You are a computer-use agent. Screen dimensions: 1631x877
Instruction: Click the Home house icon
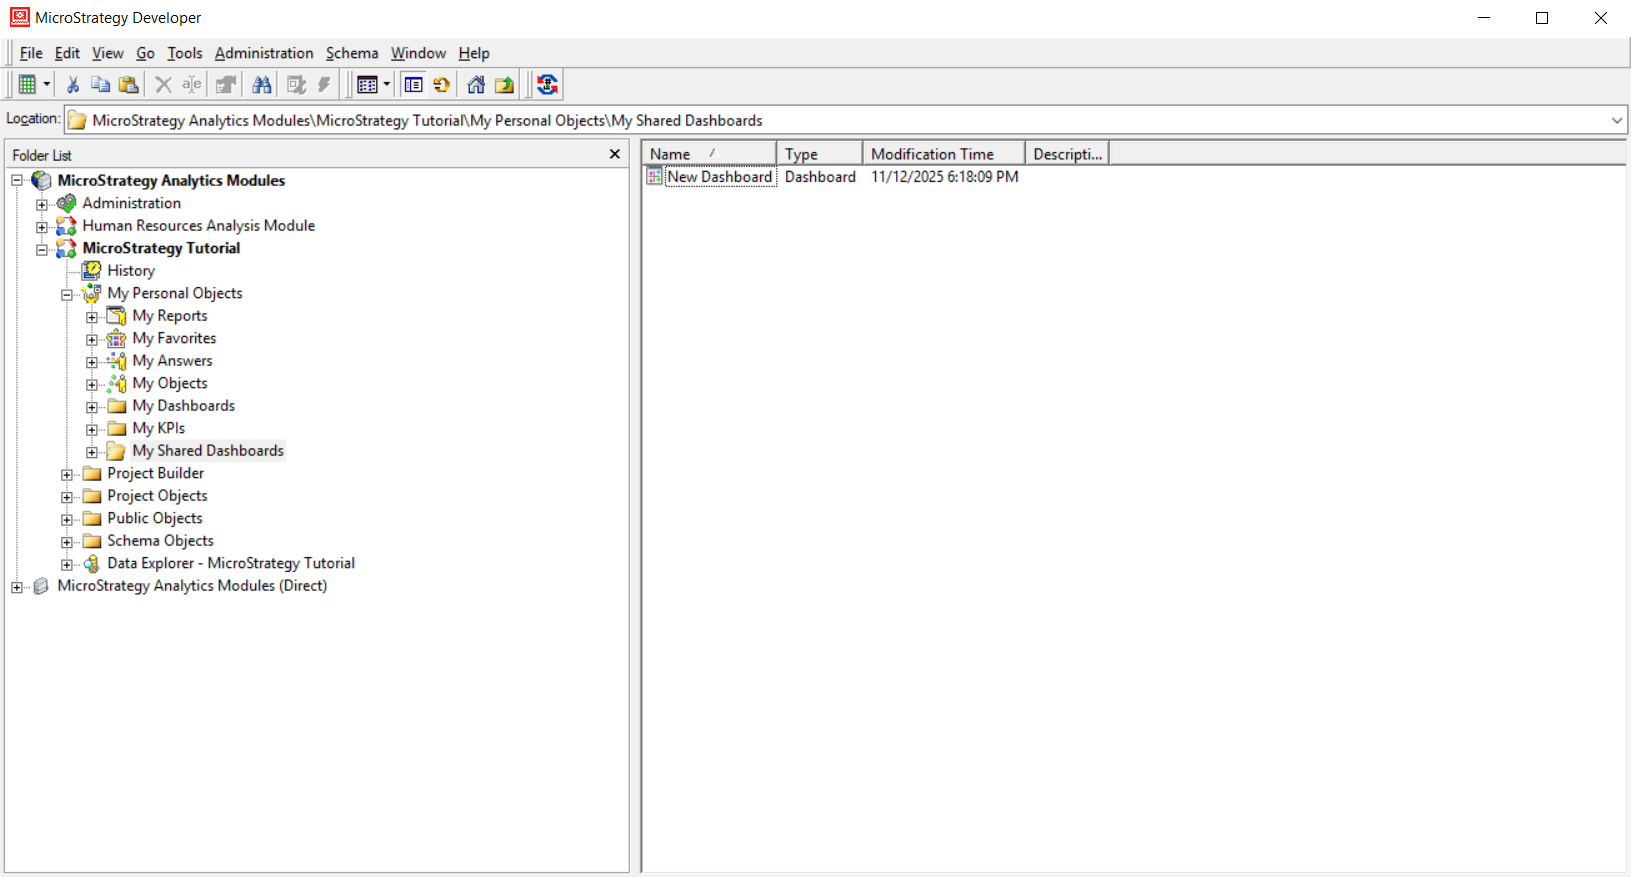tap(476, 85)
